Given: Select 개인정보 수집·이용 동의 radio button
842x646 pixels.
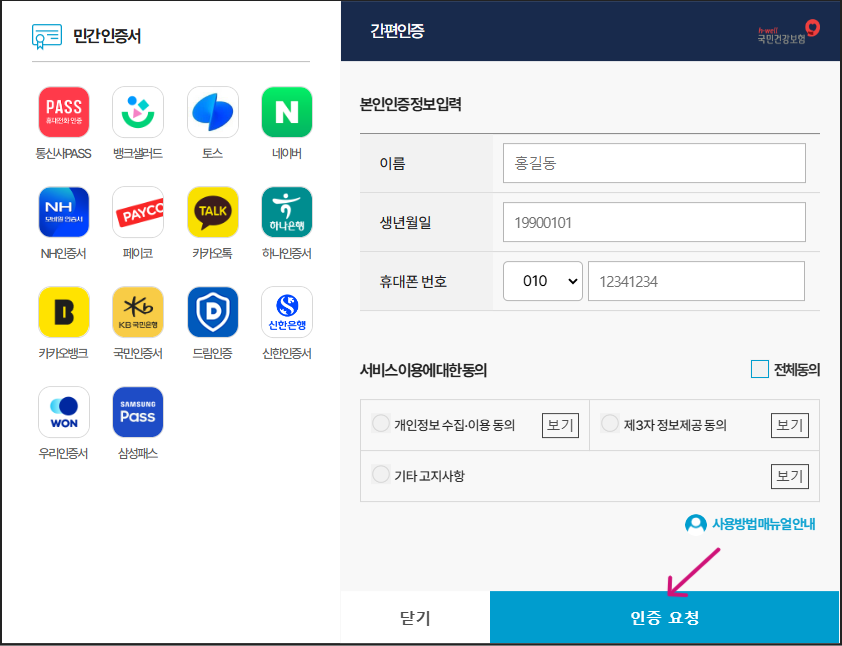Looking at the screenshot, I should (x=380, y=423).
